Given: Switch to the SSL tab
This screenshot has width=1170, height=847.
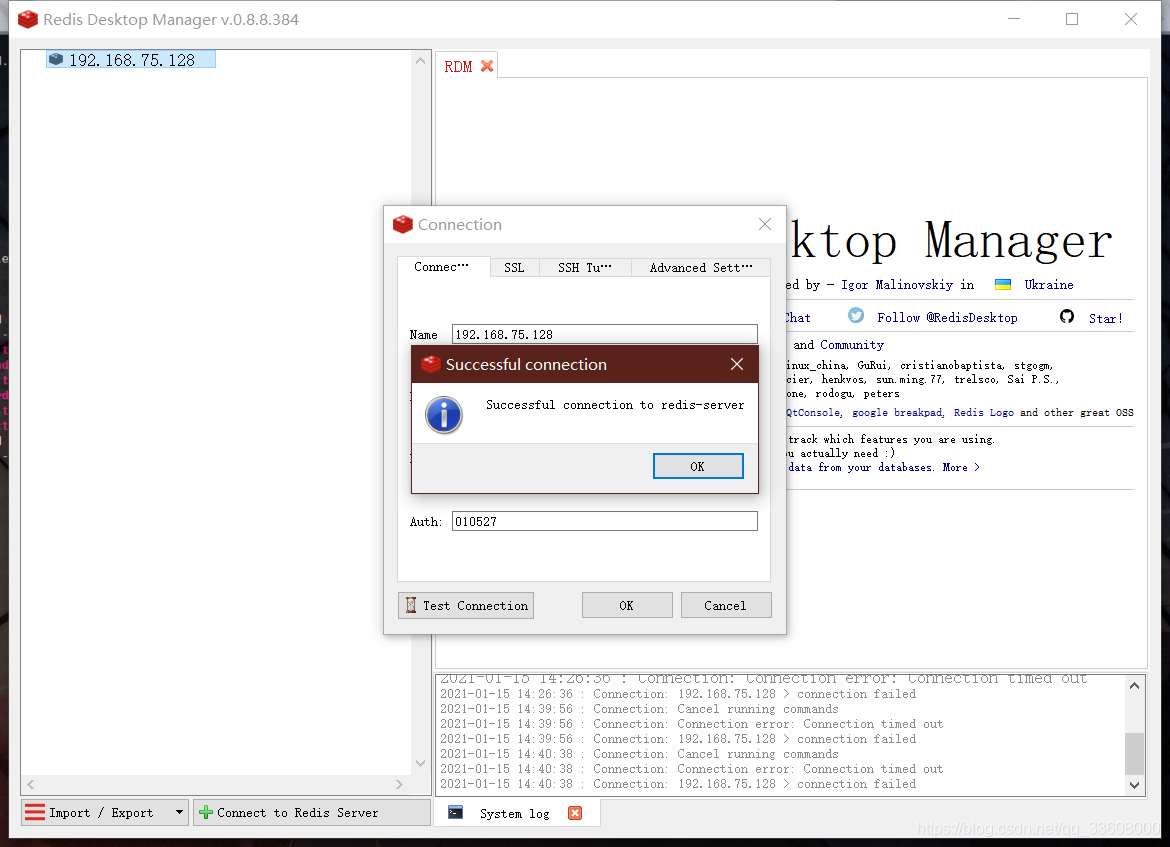Looking at the screenshot, I should pos(514,268).
